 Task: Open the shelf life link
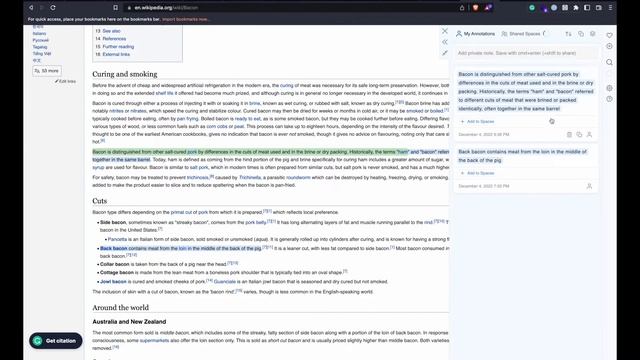pos(164,93)
